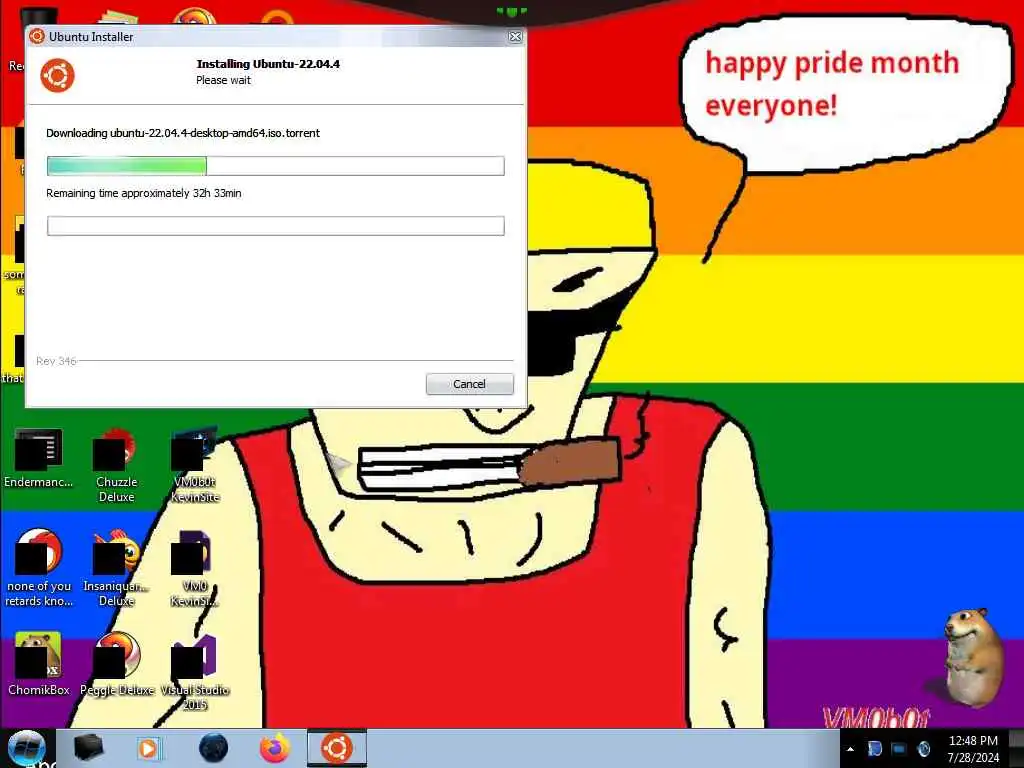1024x768 pixels.
Task: Click the Show desktop strip
Action: pyautogui.click(x=1016, y=749)
